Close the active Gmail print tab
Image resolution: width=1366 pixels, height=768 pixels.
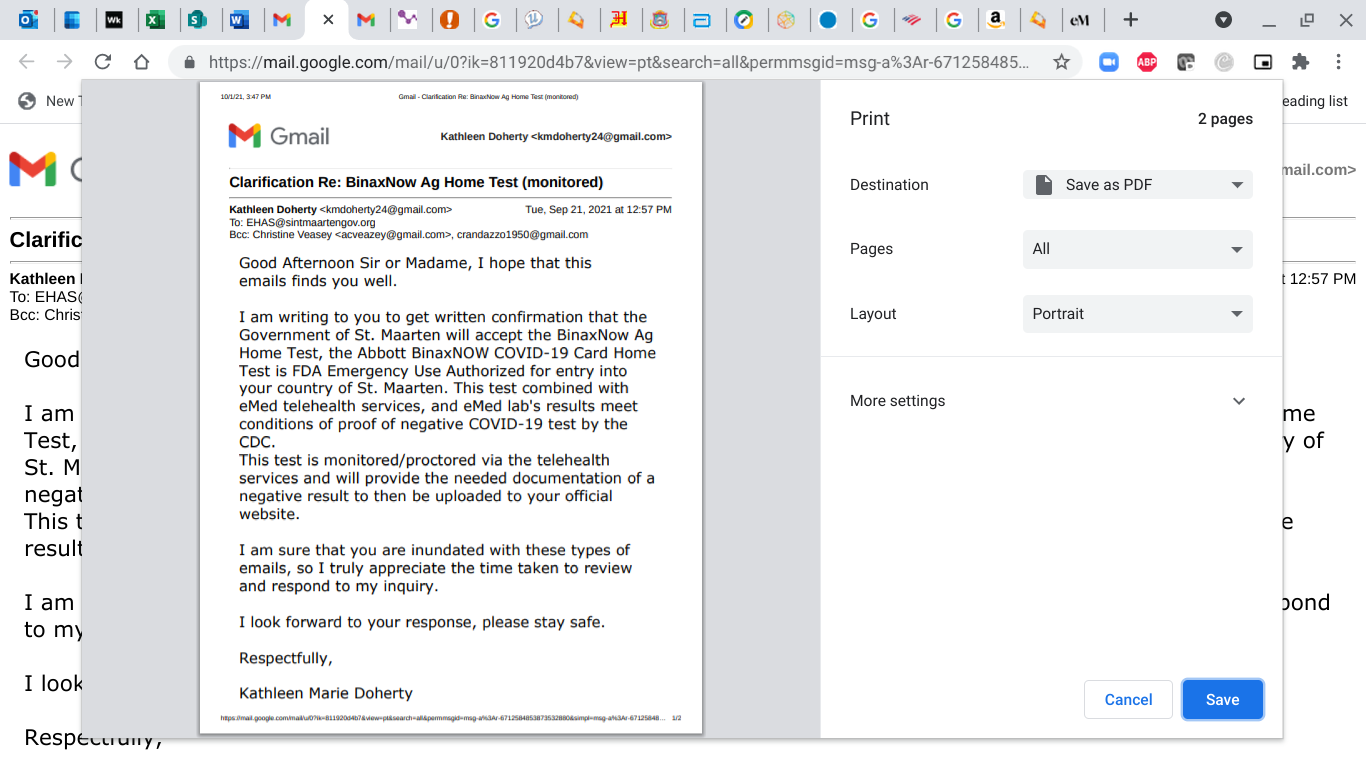click(328, 19)
